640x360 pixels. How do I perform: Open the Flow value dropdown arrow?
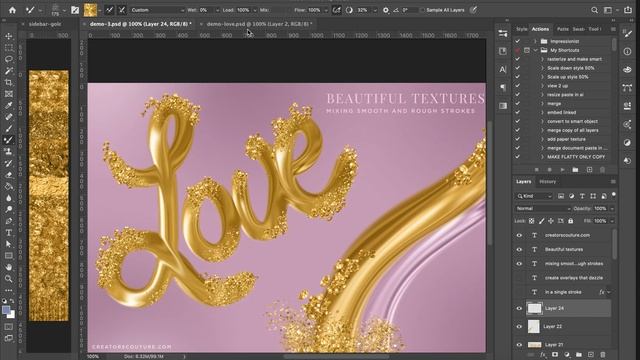[x=326, y=10]
